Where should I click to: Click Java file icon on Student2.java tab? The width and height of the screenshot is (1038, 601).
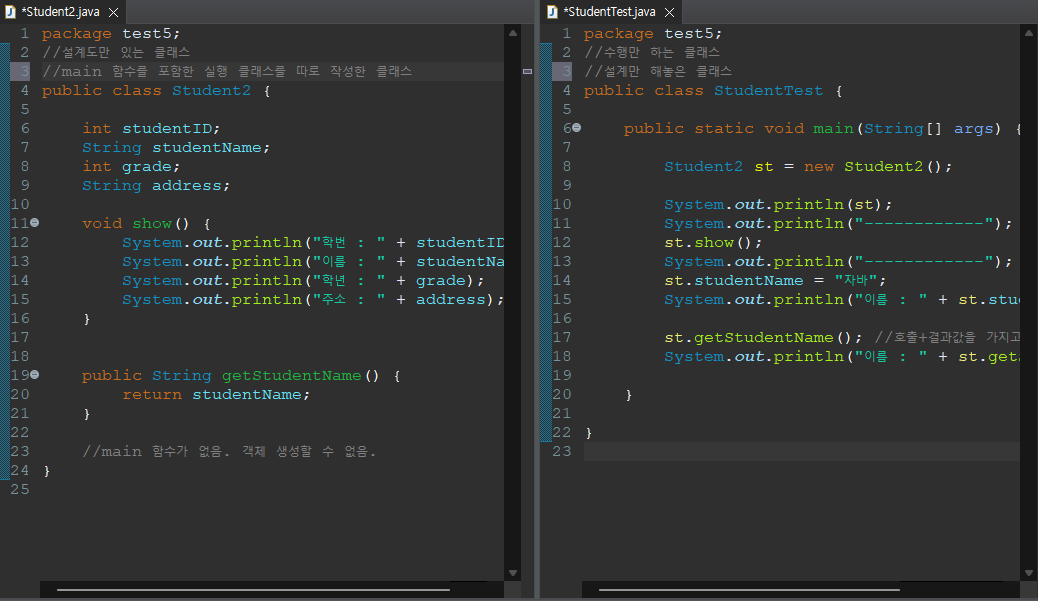[x=11, y=12]
